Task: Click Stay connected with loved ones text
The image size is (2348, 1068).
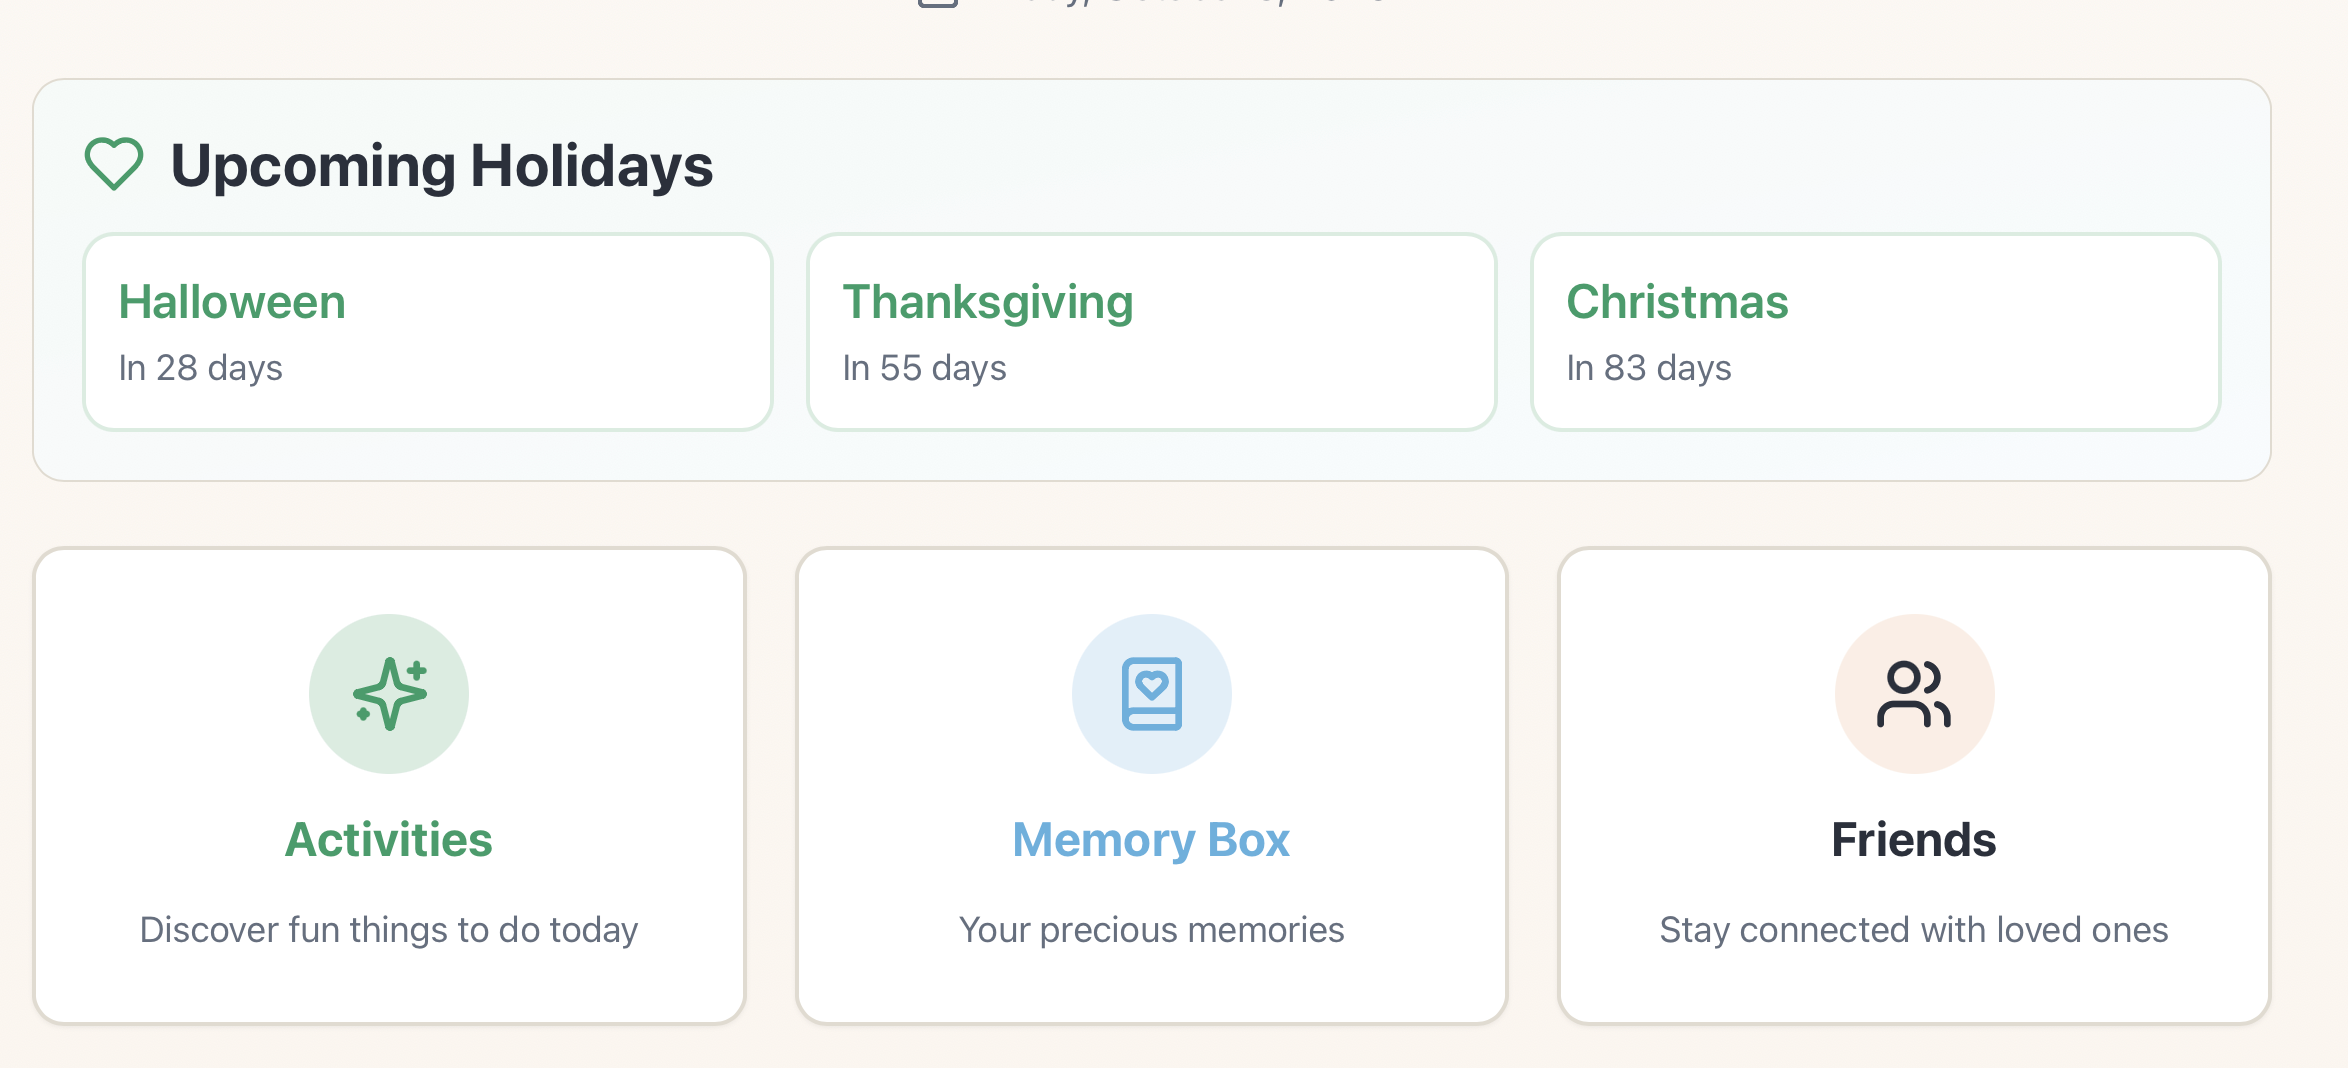Action: click(1913, 930)
